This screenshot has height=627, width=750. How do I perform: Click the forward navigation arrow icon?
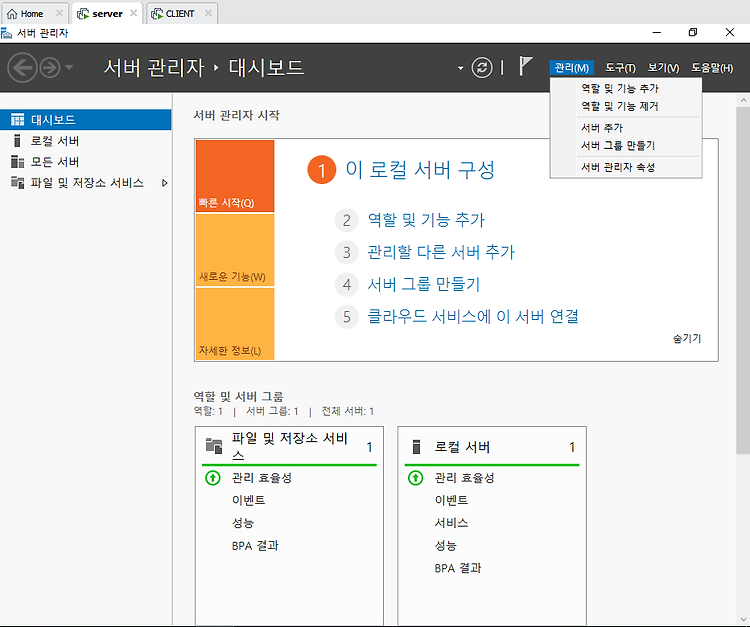50,68
